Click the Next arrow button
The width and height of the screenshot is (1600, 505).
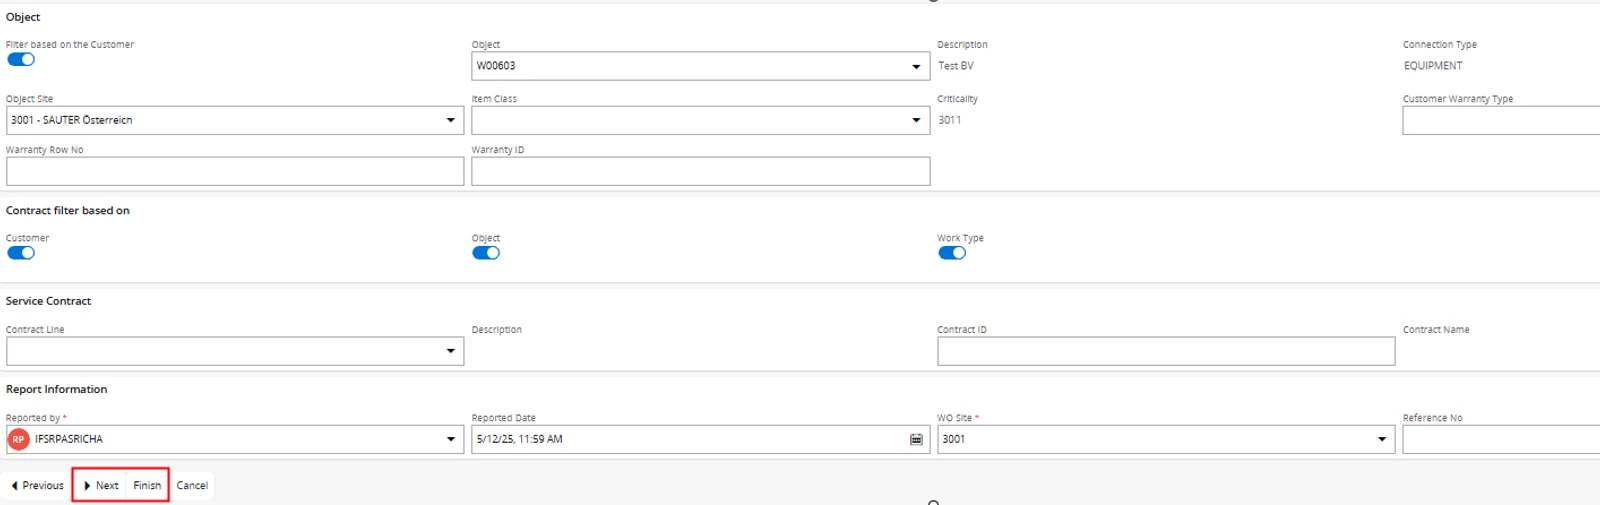(100, 485)
